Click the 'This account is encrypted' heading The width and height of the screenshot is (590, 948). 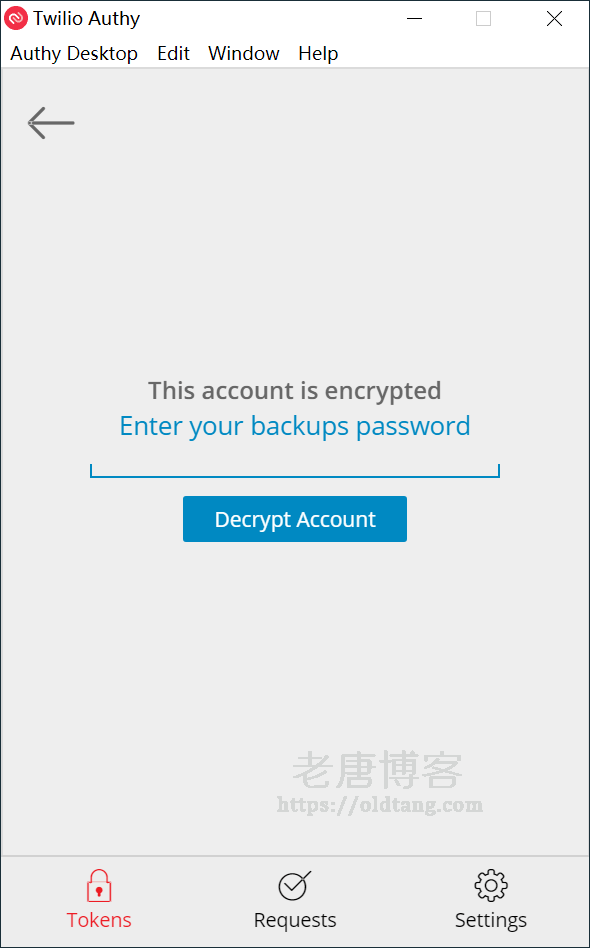[x=295, y=391]
